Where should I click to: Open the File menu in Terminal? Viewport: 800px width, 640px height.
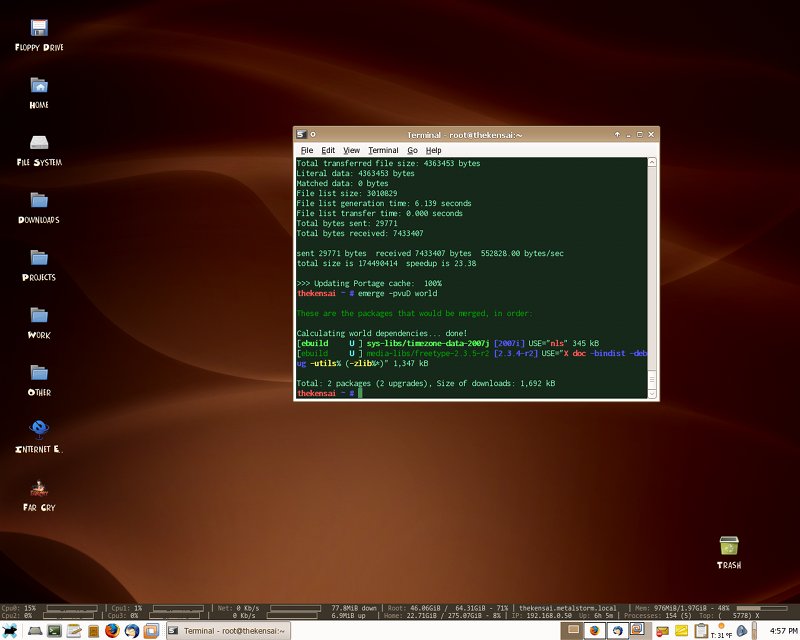307,150
